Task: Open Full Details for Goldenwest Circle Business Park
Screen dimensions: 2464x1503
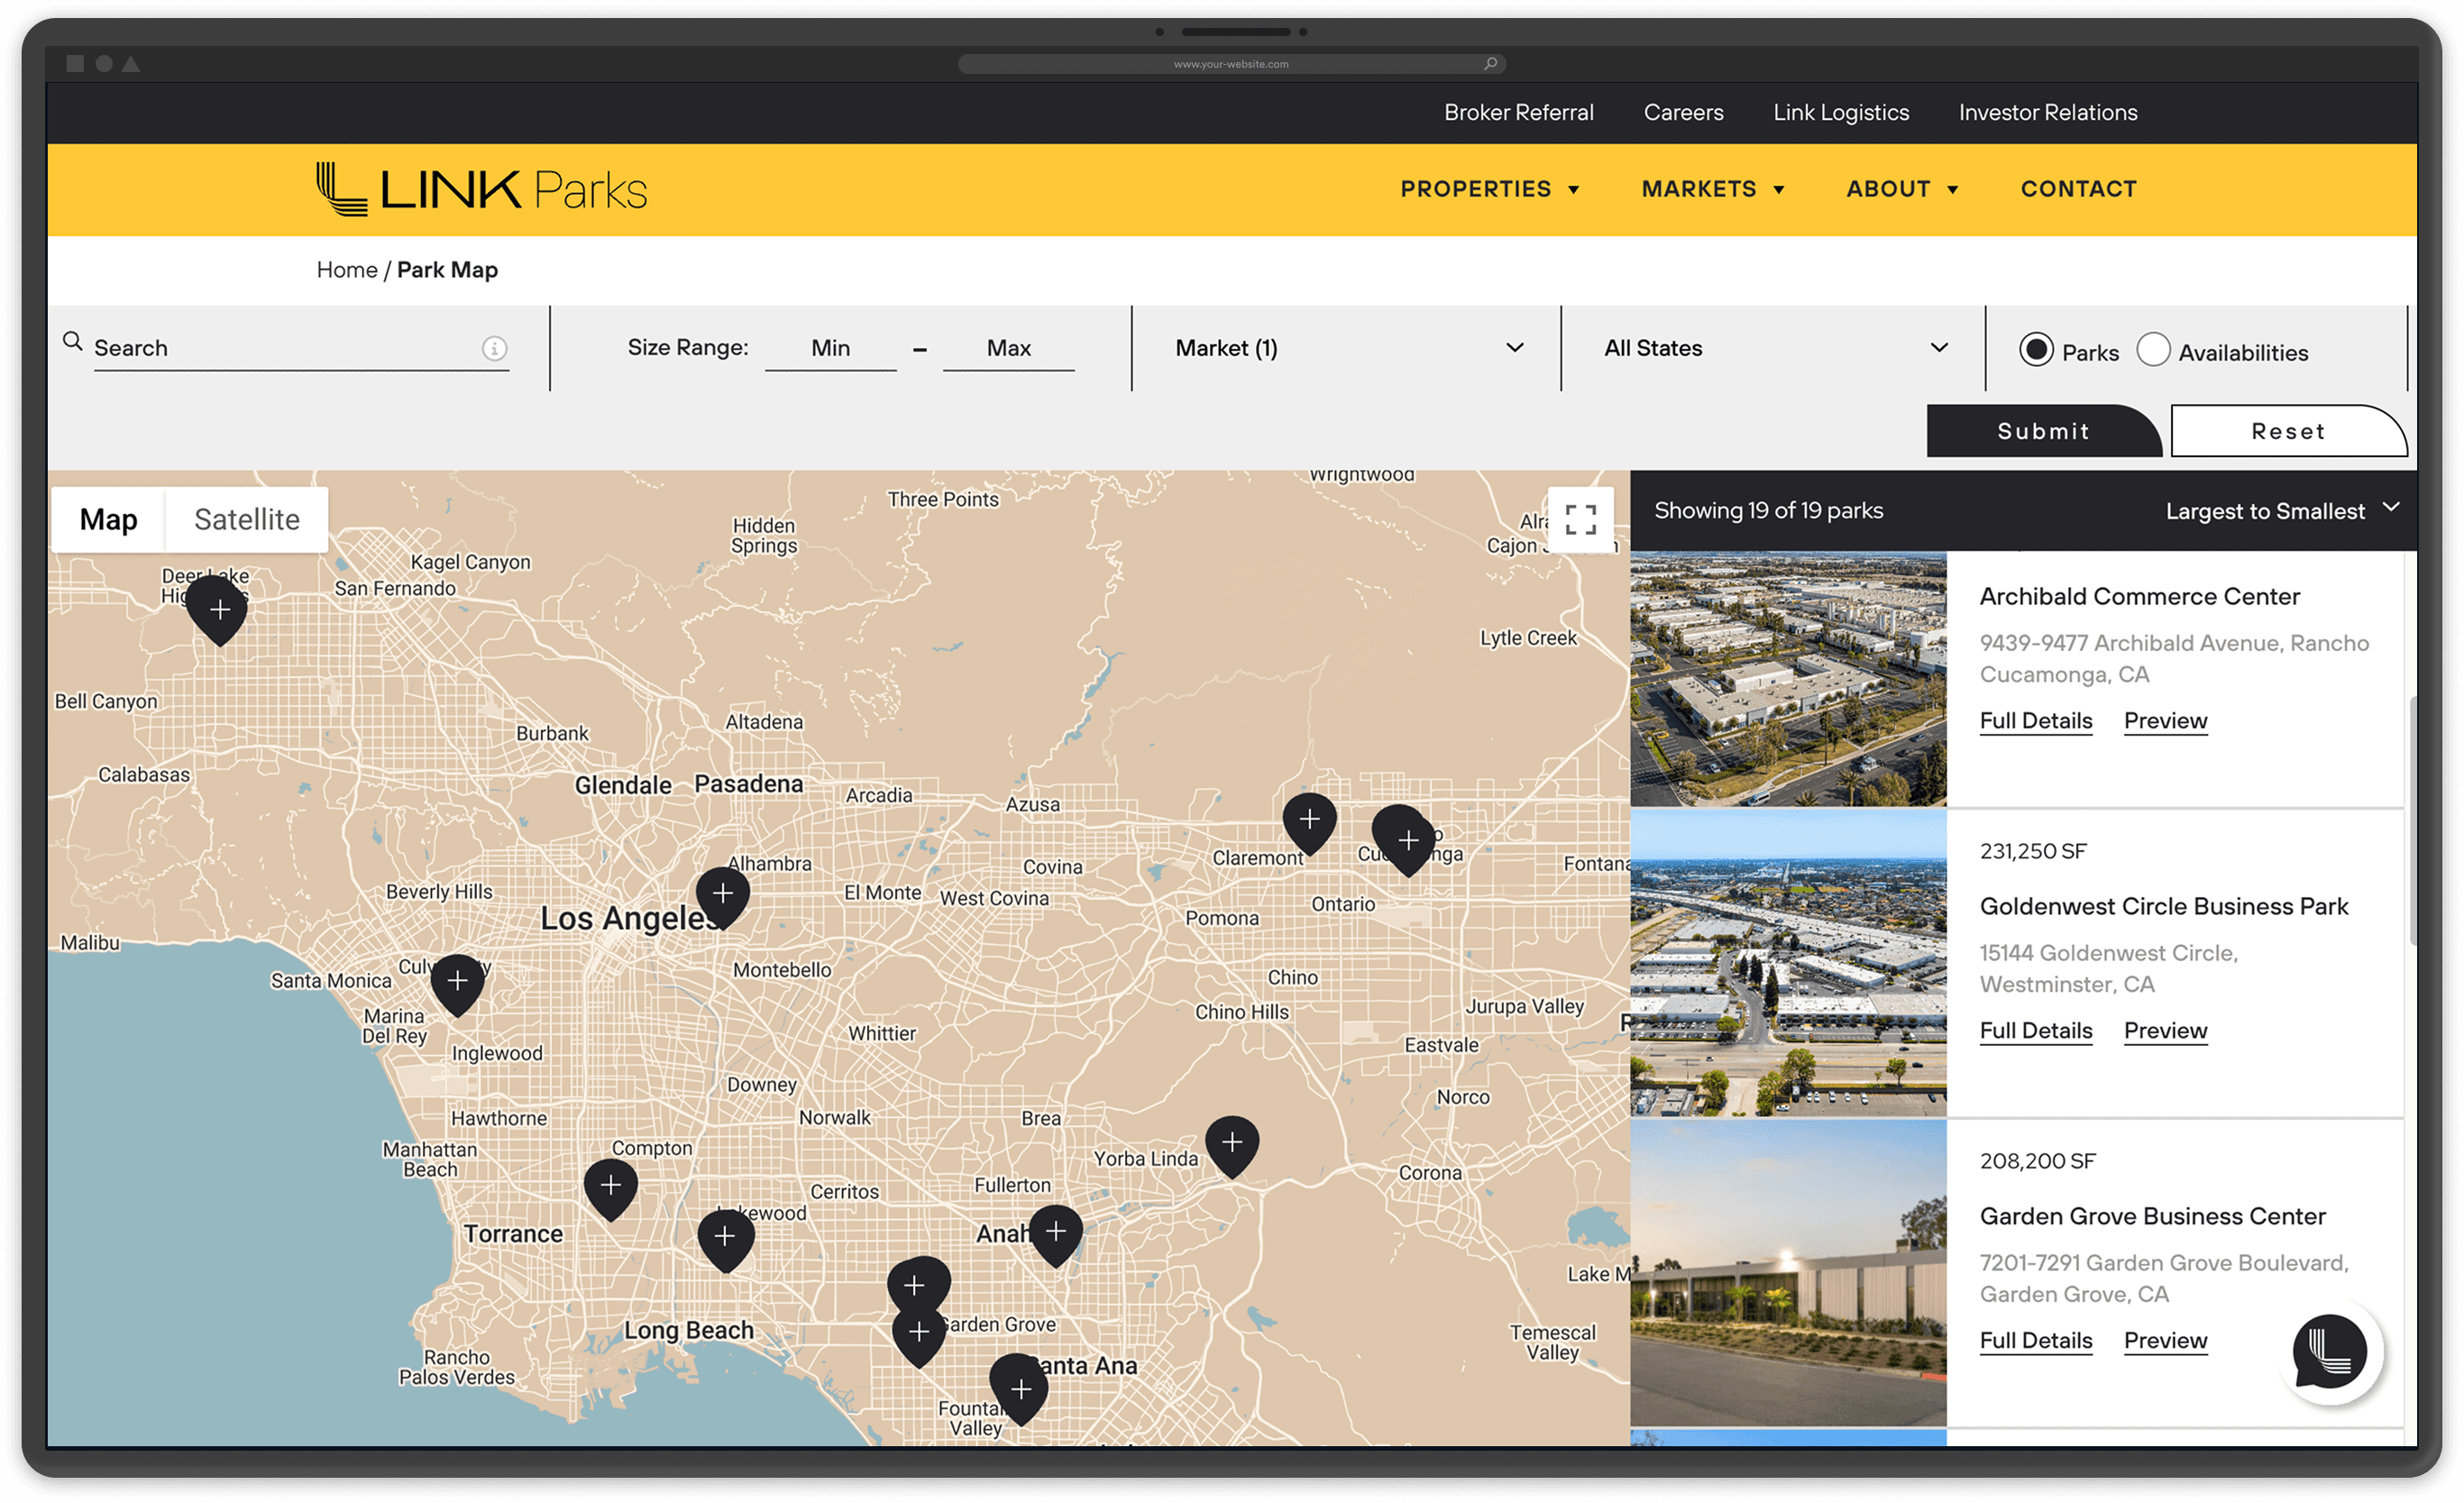Action: [x=2035, y=1031]
